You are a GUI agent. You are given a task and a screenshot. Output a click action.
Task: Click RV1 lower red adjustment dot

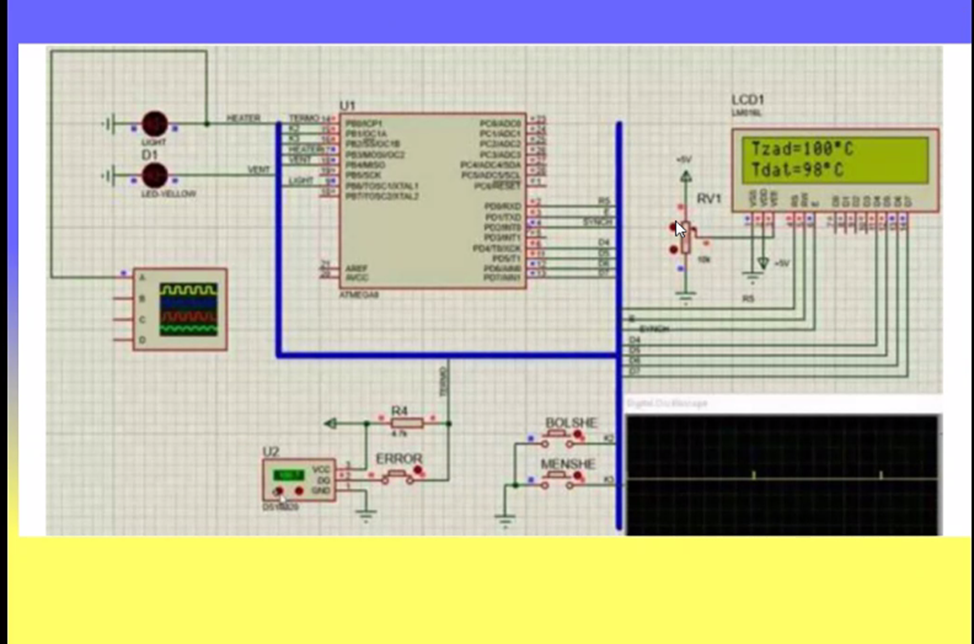[672, 248]
